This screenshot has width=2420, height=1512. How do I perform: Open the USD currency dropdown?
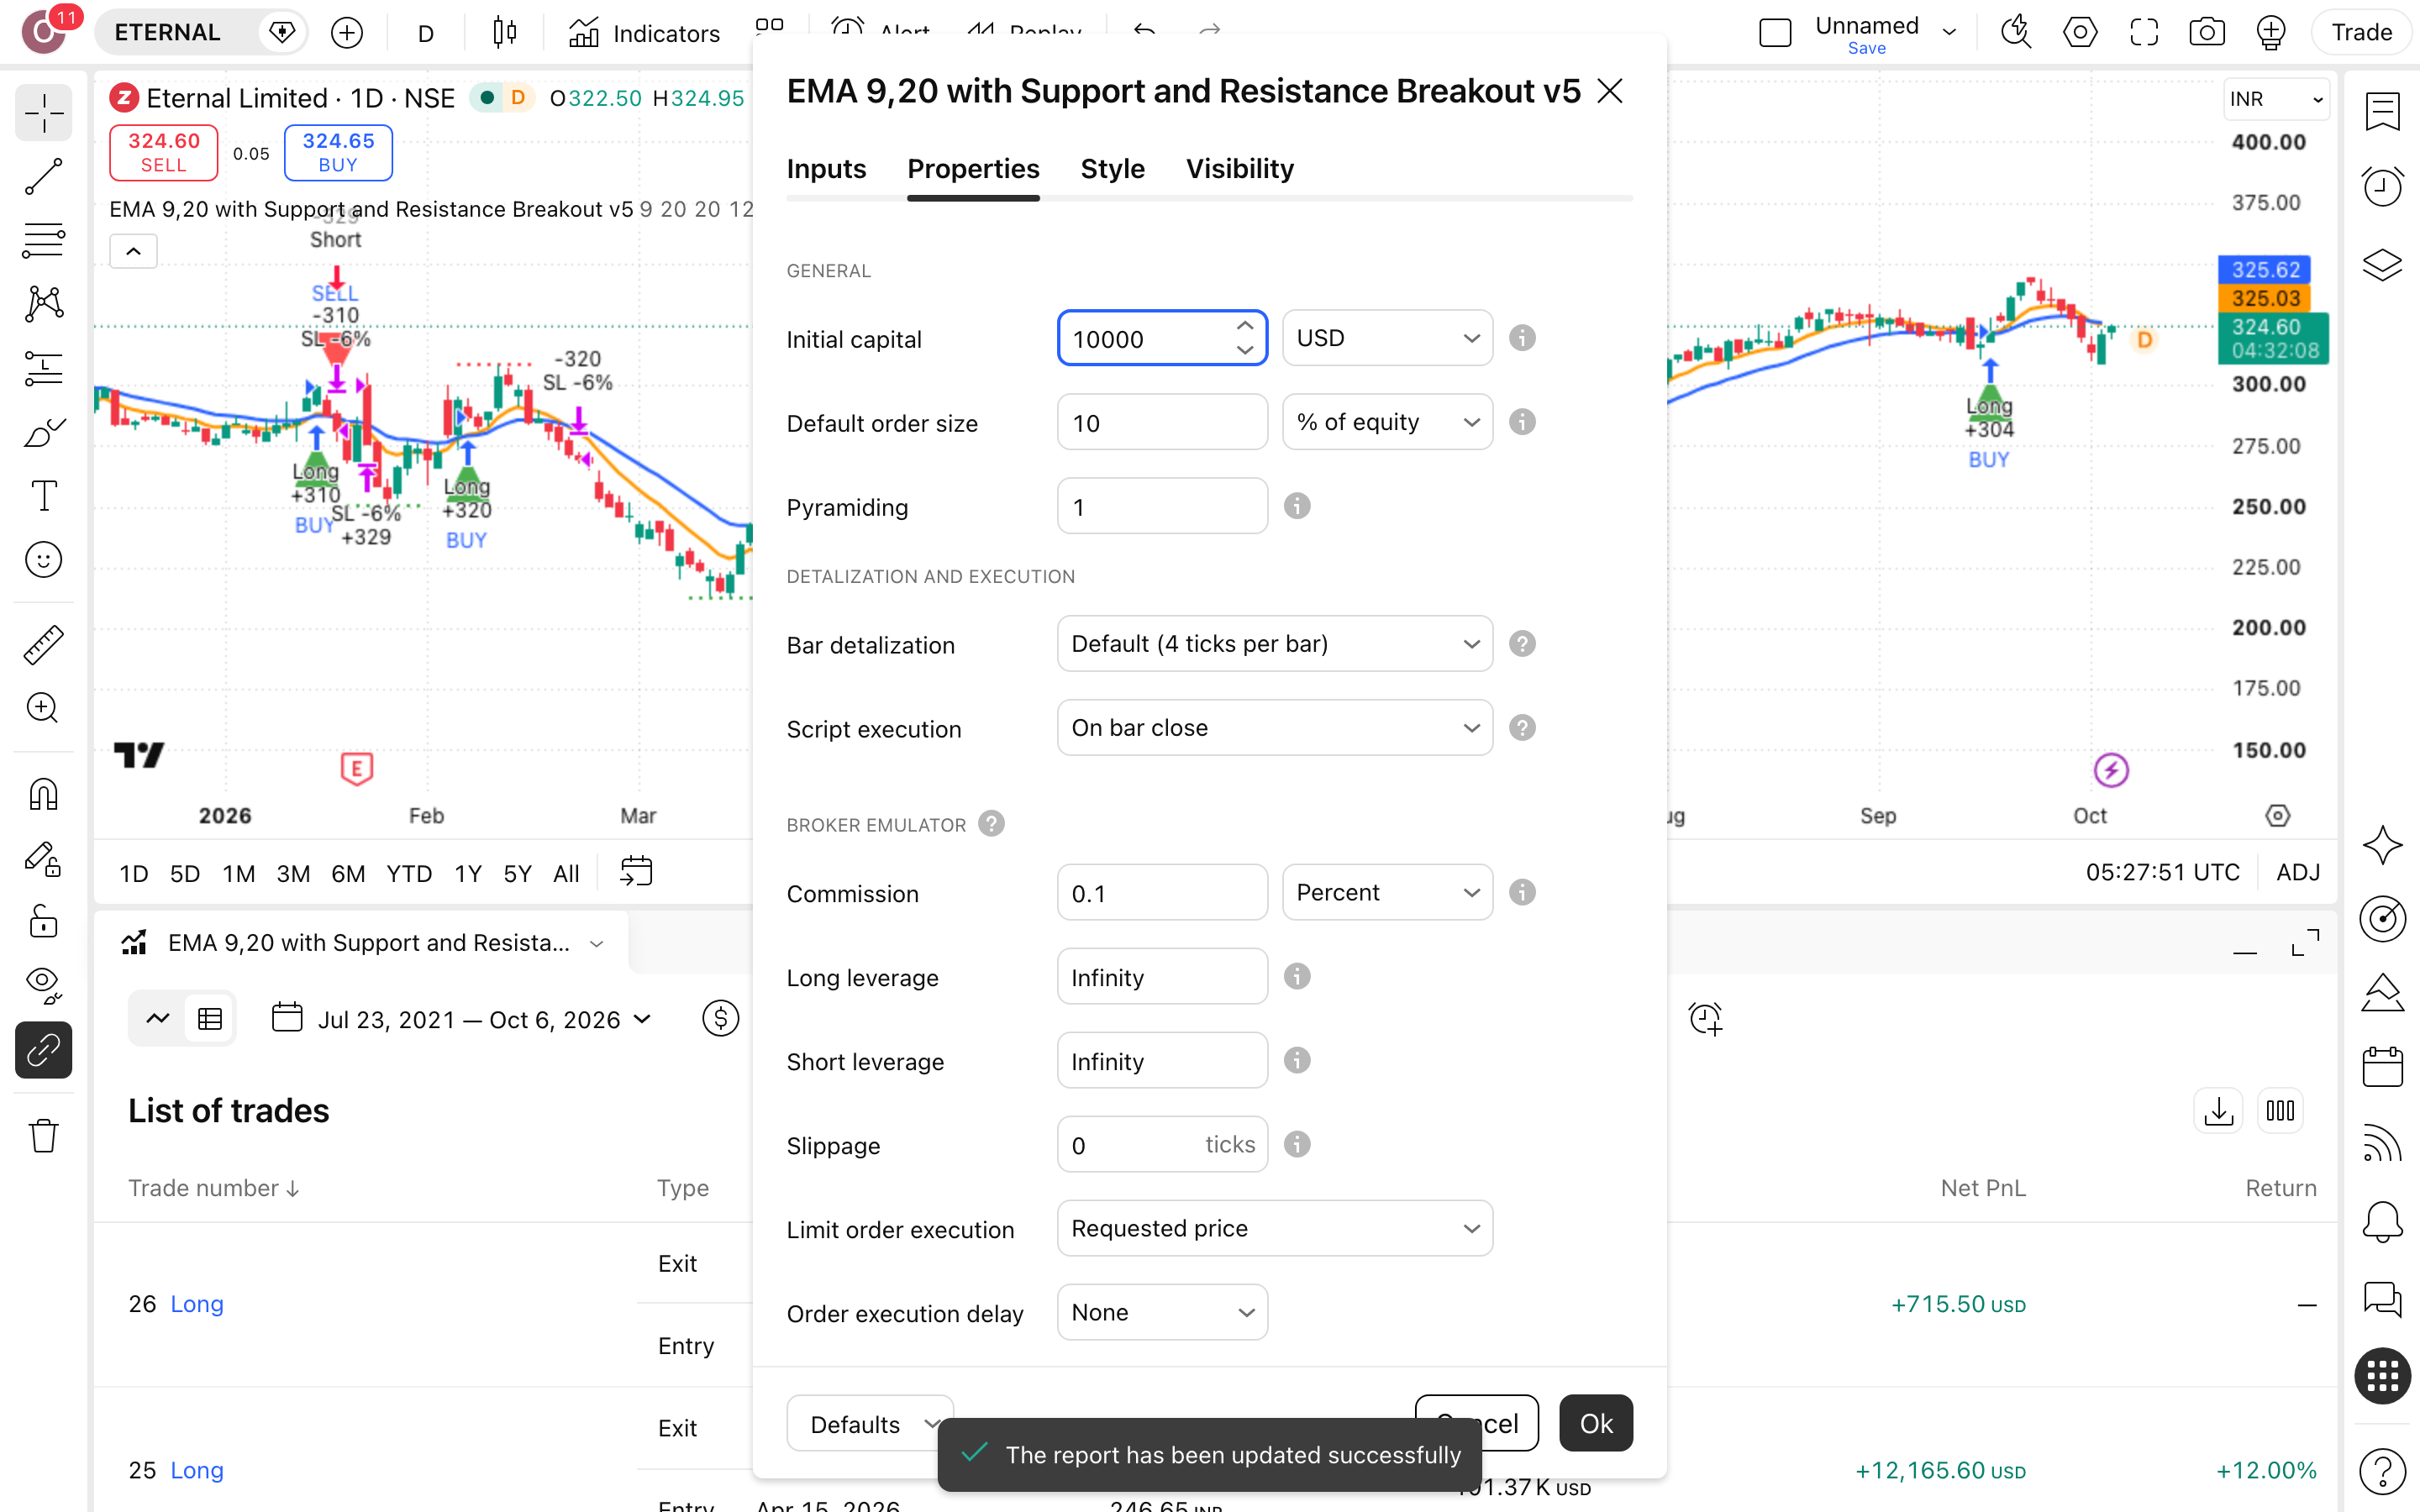coord(1387,338)
